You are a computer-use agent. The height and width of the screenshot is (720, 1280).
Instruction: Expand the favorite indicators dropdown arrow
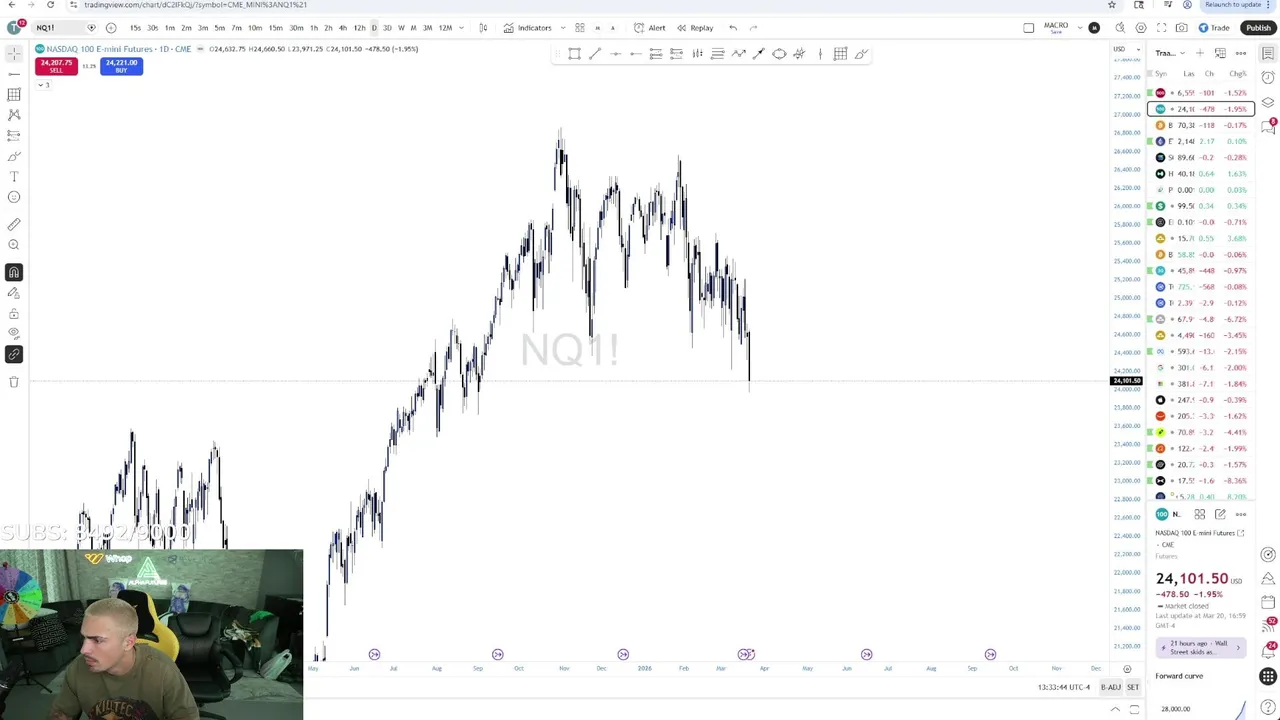click(x=562, y=28)
